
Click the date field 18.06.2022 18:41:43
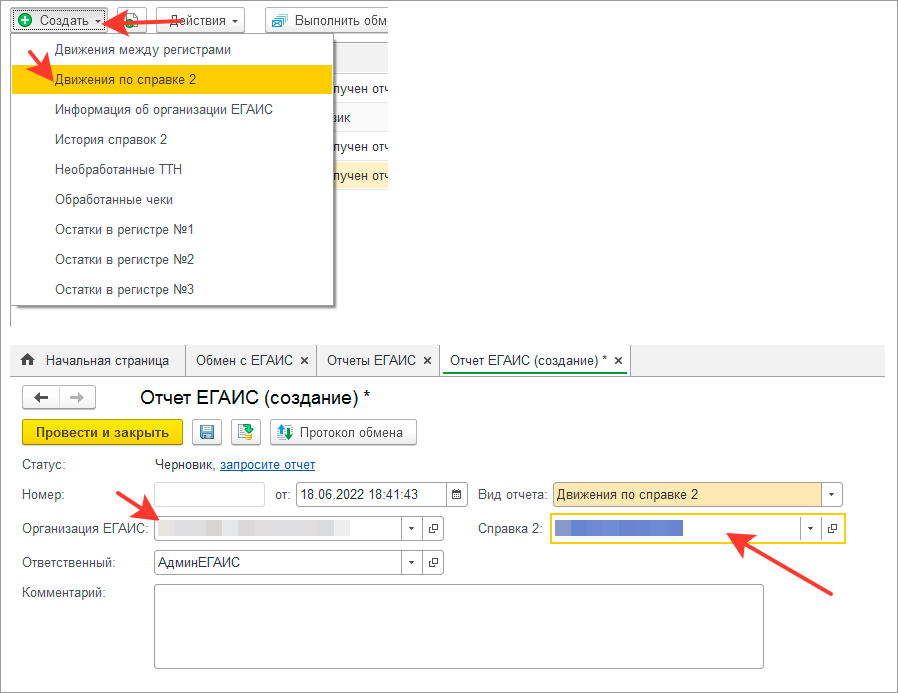pos(371,494)
